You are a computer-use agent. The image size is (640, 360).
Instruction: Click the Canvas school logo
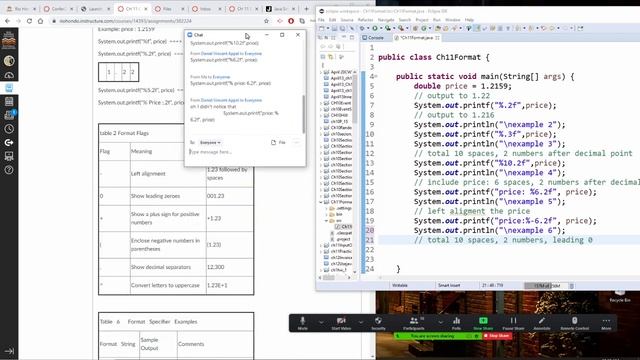tap(9, 40)
